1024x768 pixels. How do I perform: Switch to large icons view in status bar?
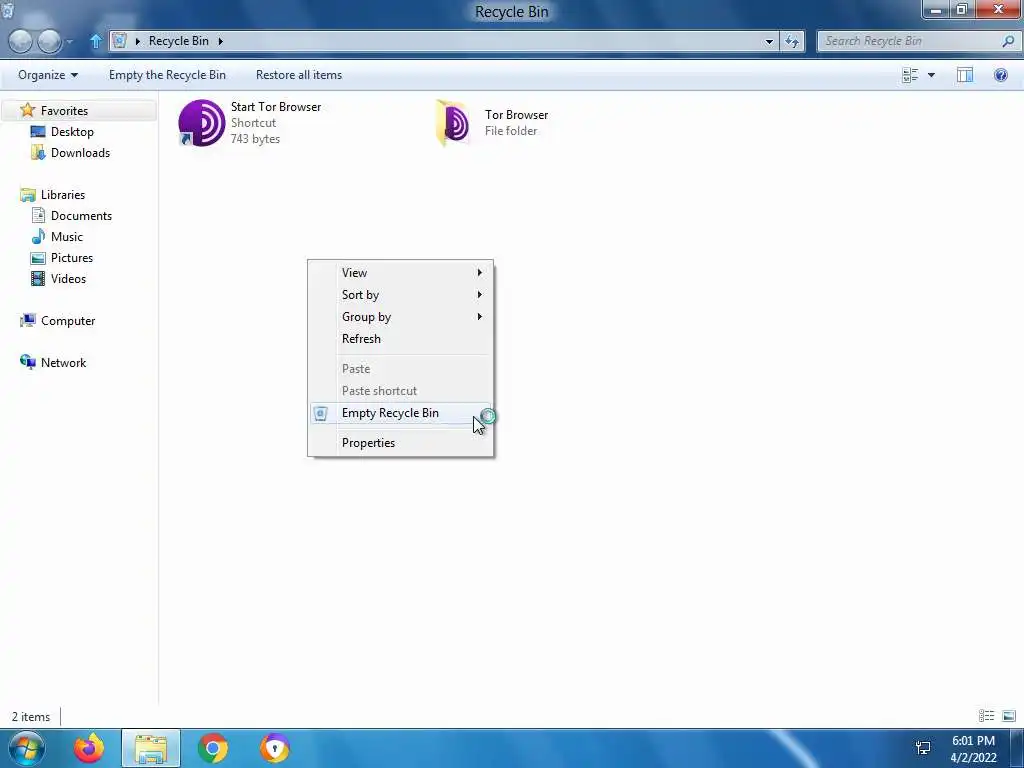pyautogui.click(x=1009, y=716)
